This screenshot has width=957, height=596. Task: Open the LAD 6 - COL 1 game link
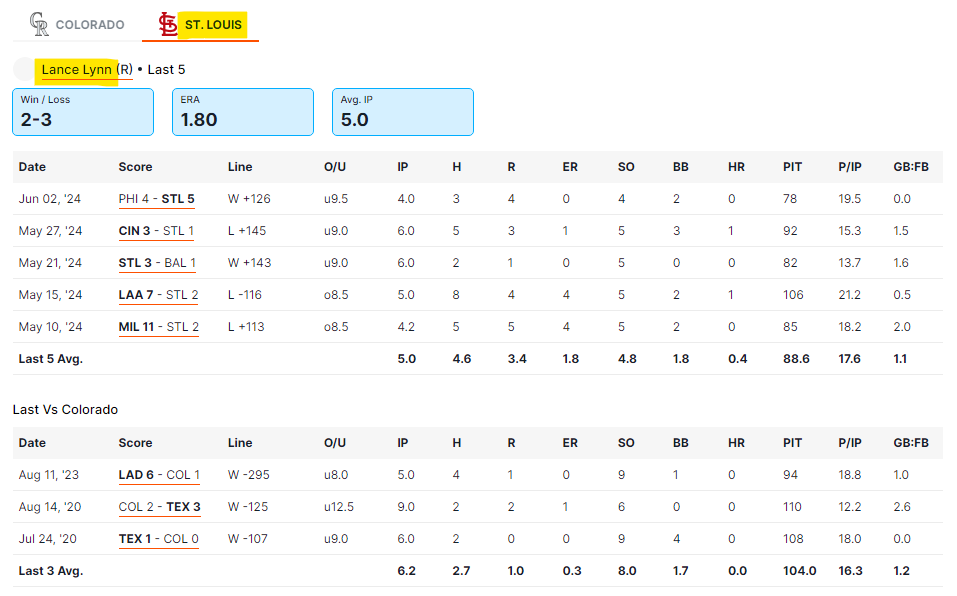159,475
